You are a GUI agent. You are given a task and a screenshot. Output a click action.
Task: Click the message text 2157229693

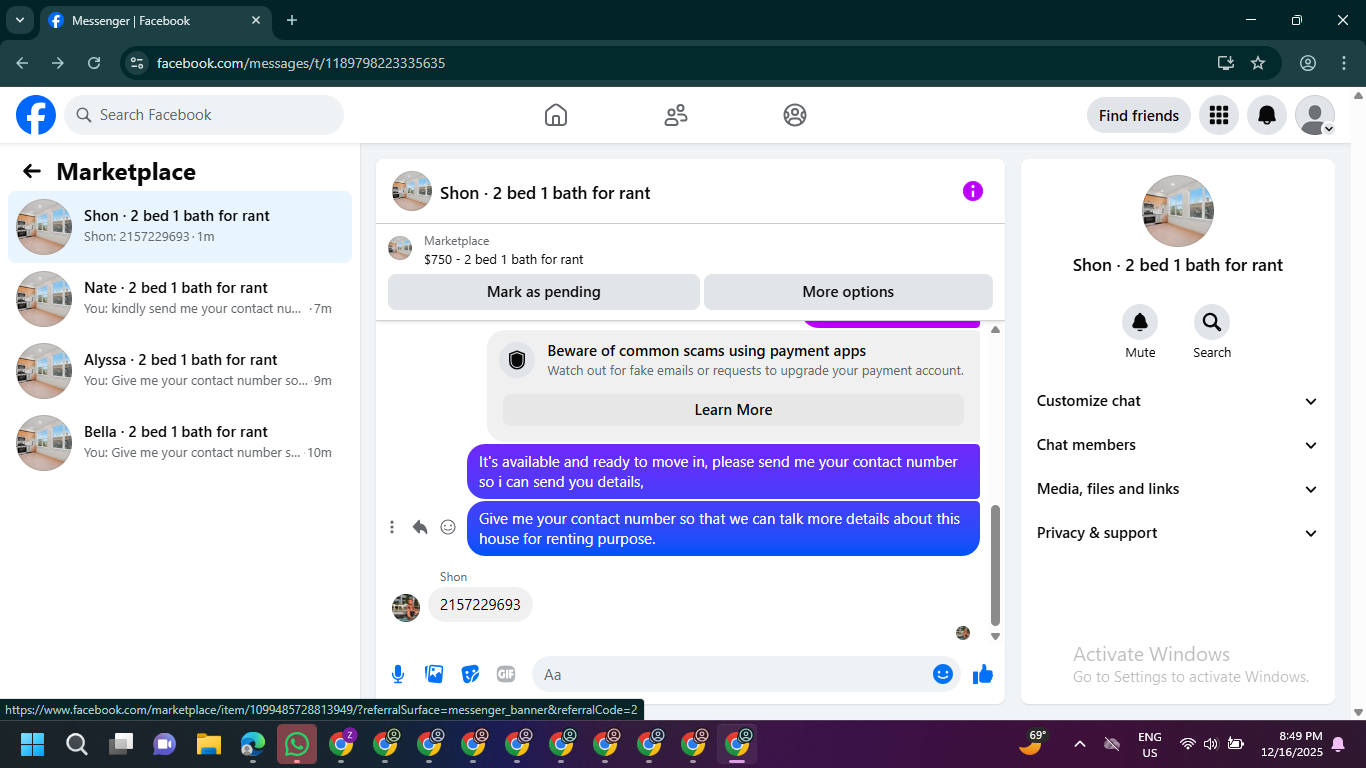click(481, 605)
